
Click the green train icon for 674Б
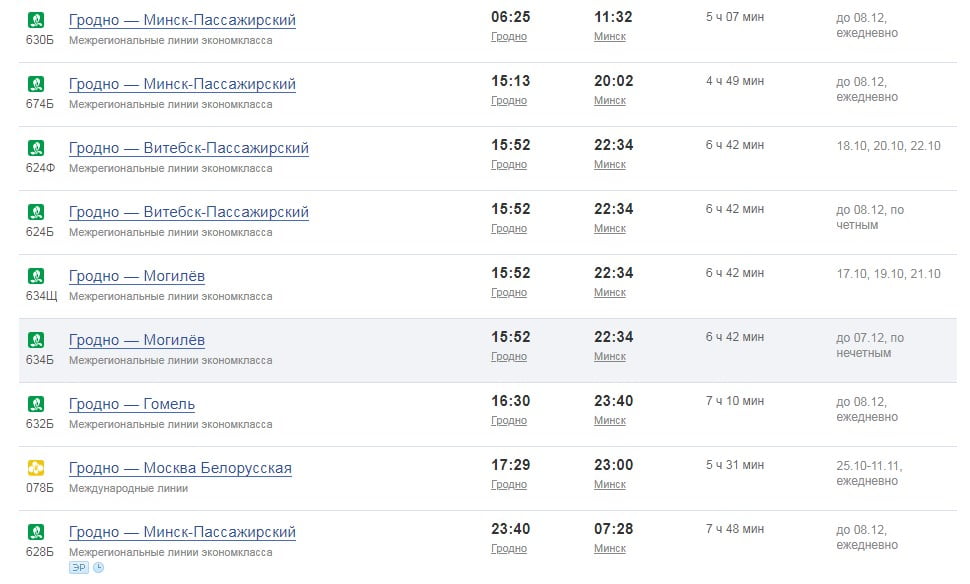coord(36,84)
